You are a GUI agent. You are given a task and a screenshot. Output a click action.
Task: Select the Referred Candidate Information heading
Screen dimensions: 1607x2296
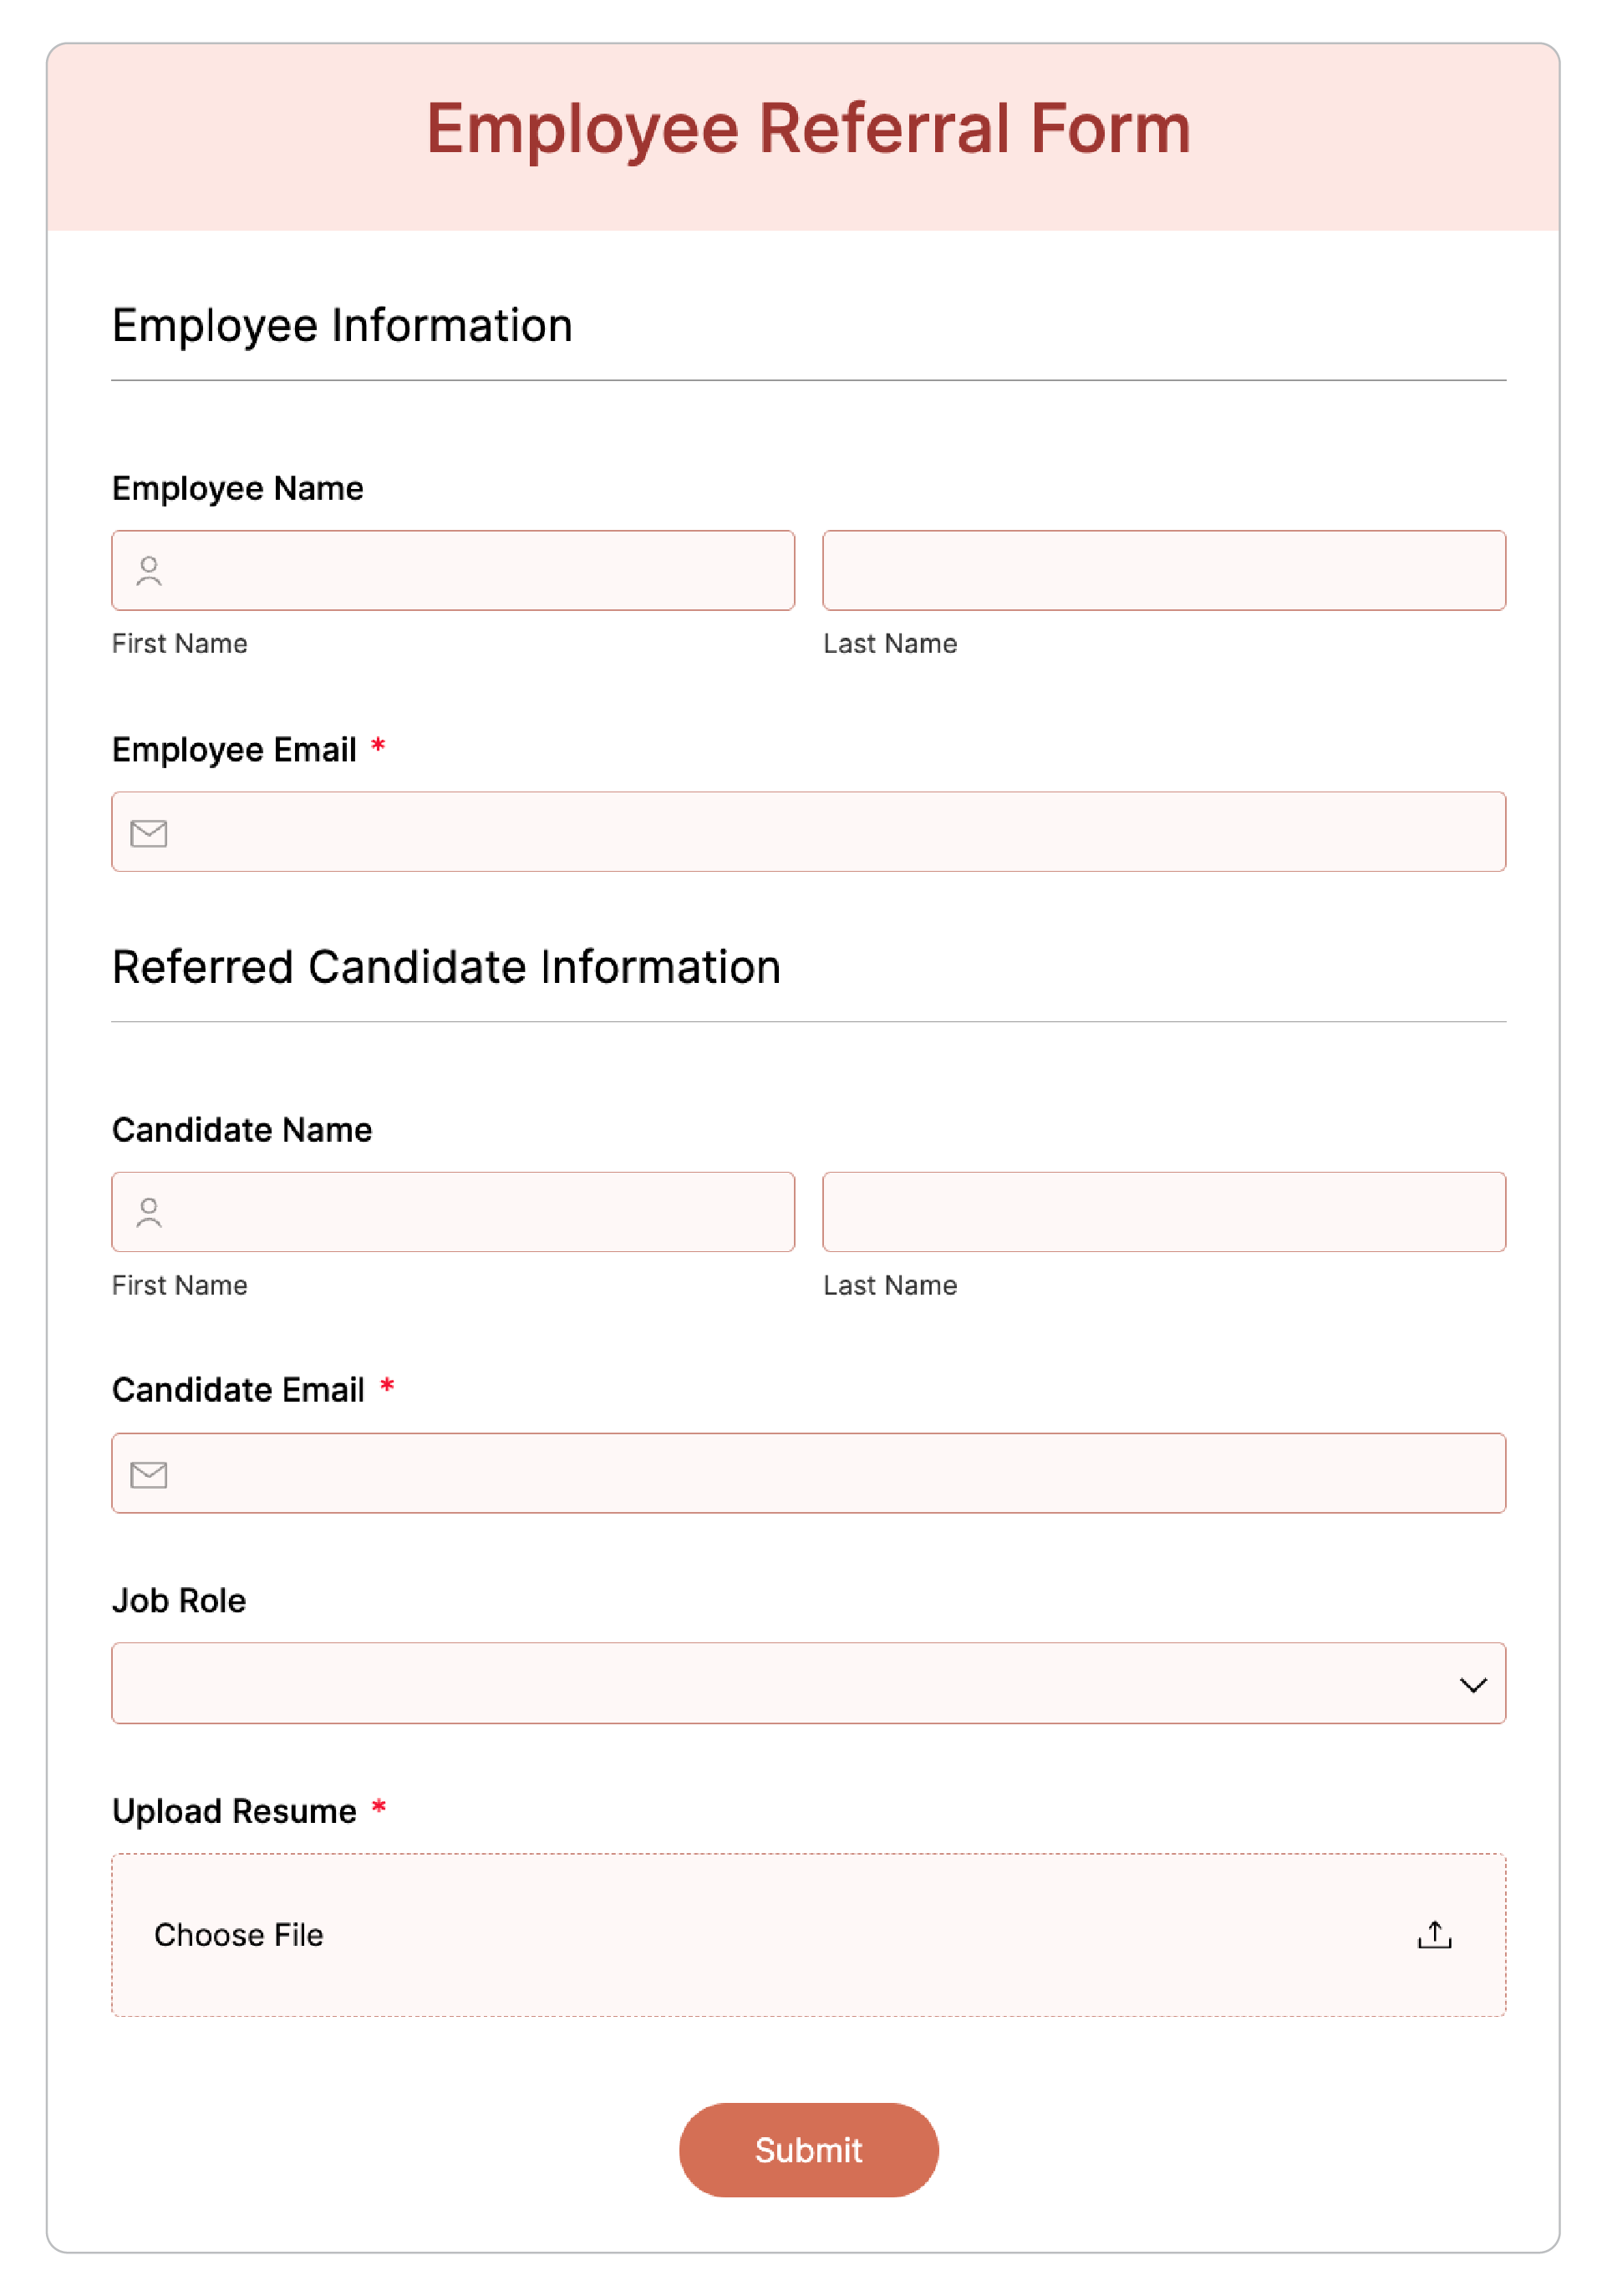[x=447, y=966]
